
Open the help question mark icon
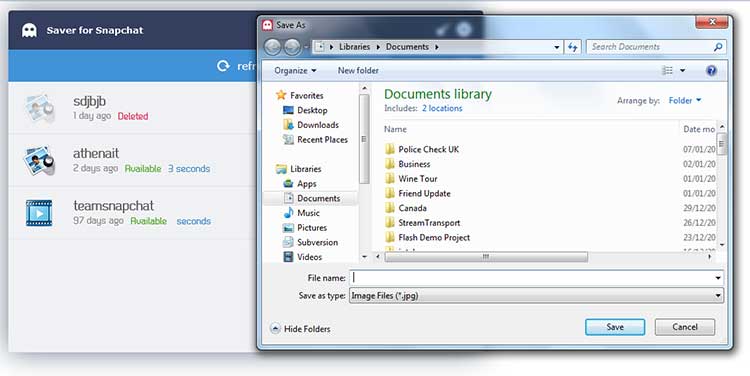coord(711,71)
